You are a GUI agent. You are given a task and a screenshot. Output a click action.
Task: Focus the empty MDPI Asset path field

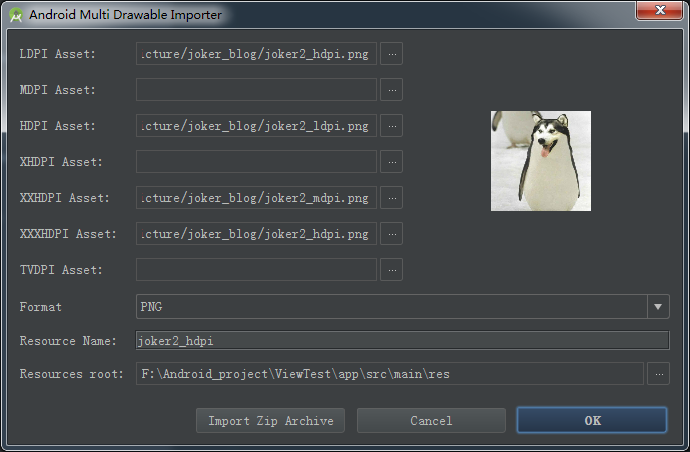(x=257, y=90)
